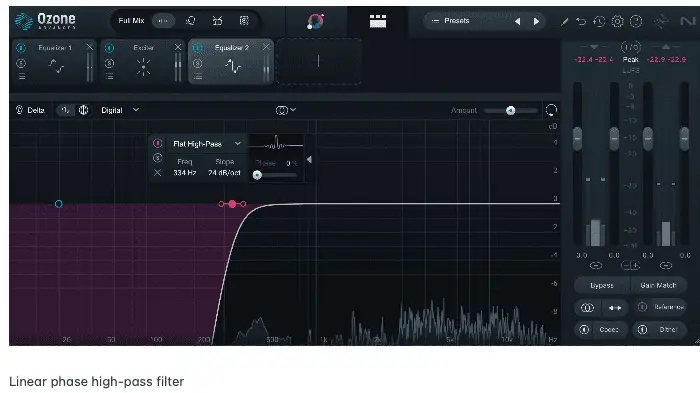Viewport: 700px width, 393px height.
Task: Toggle Equalizer 2 module power button
Action: (198, 48)
